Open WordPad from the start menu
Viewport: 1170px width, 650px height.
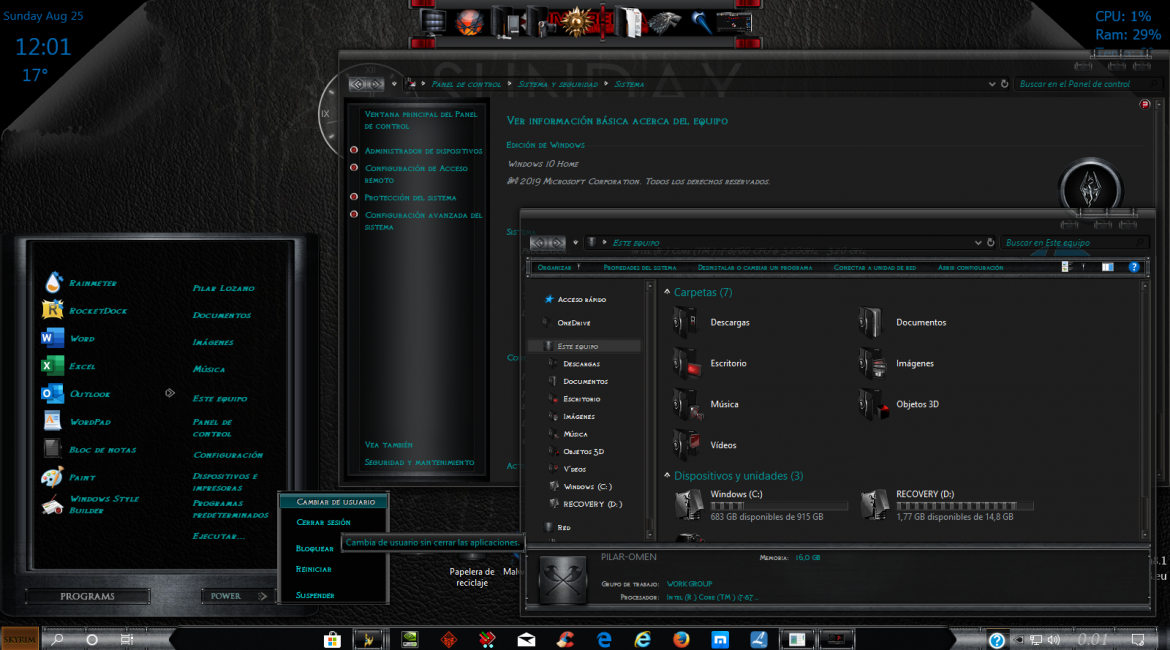77,421
